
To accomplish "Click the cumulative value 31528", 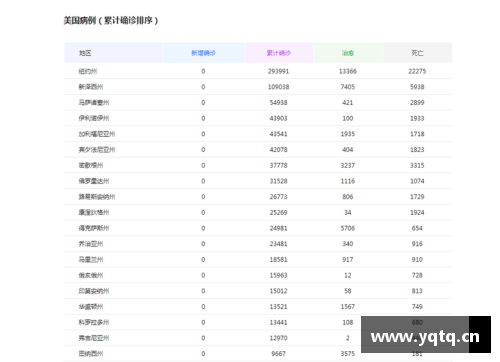I will (x=279, y=181).
